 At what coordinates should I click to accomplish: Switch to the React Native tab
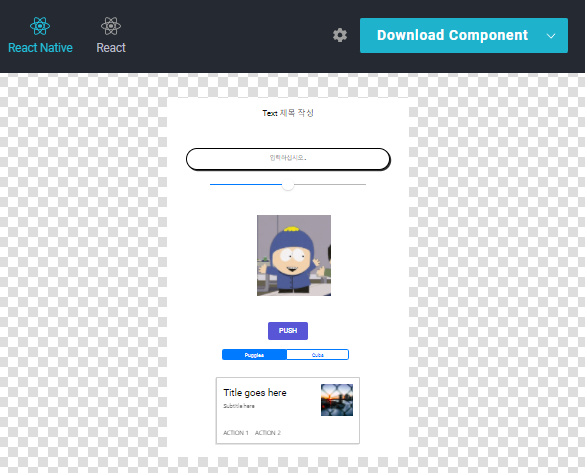[x=40, y=36]
